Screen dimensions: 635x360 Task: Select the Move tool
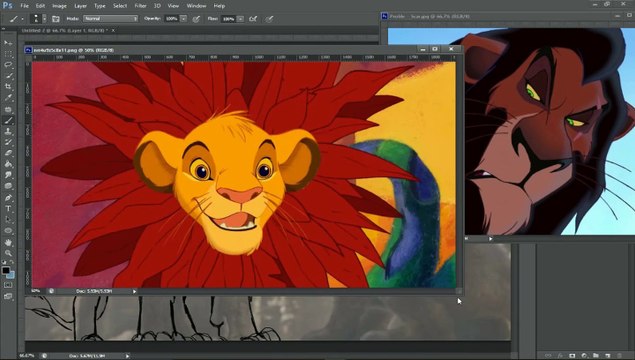click(x=8, y=43)
